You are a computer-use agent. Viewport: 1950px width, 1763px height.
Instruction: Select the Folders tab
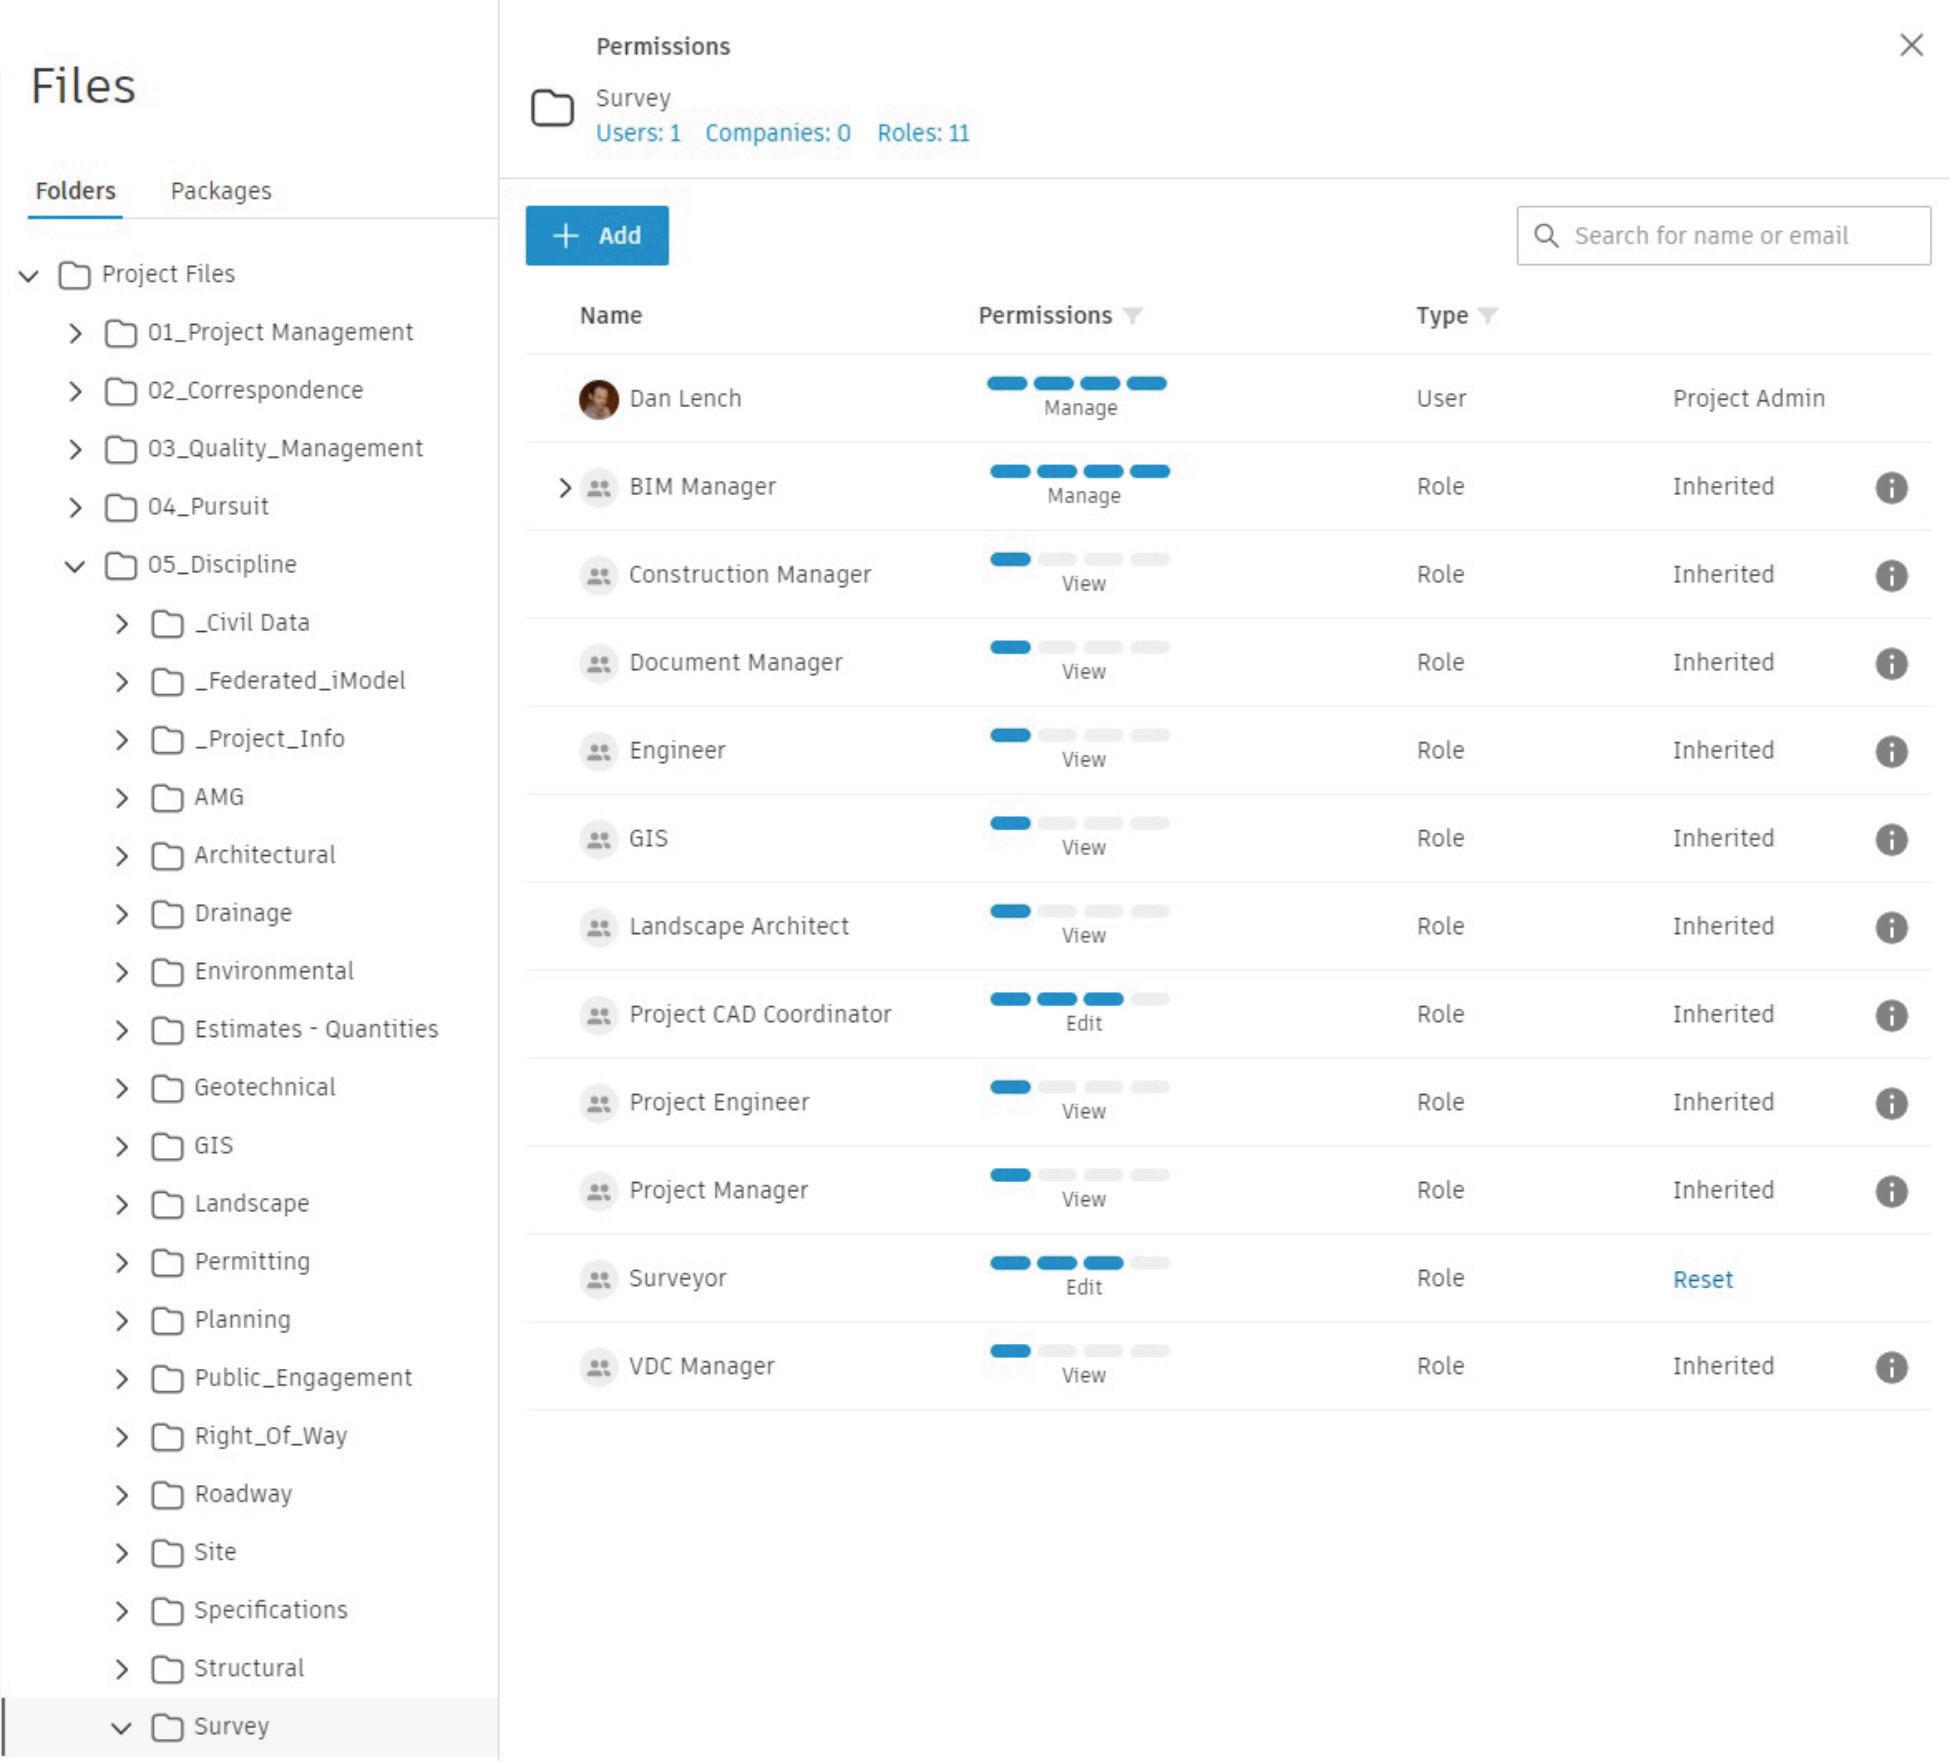click(x=76, y=191)
